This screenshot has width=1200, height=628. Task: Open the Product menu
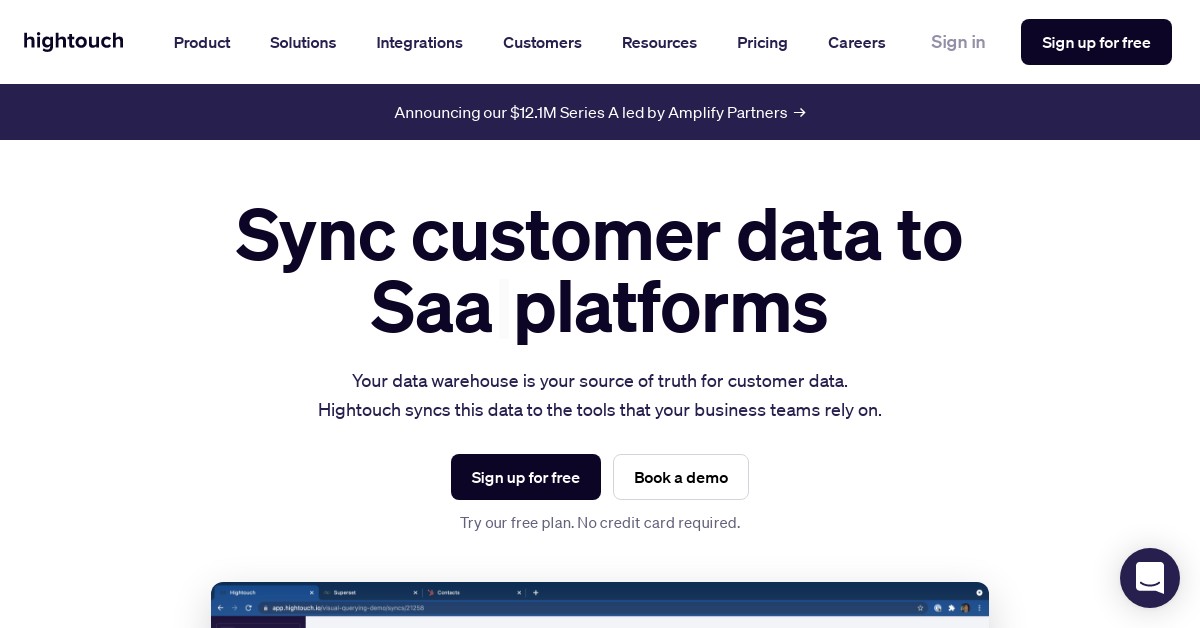(x=202, y=42)
